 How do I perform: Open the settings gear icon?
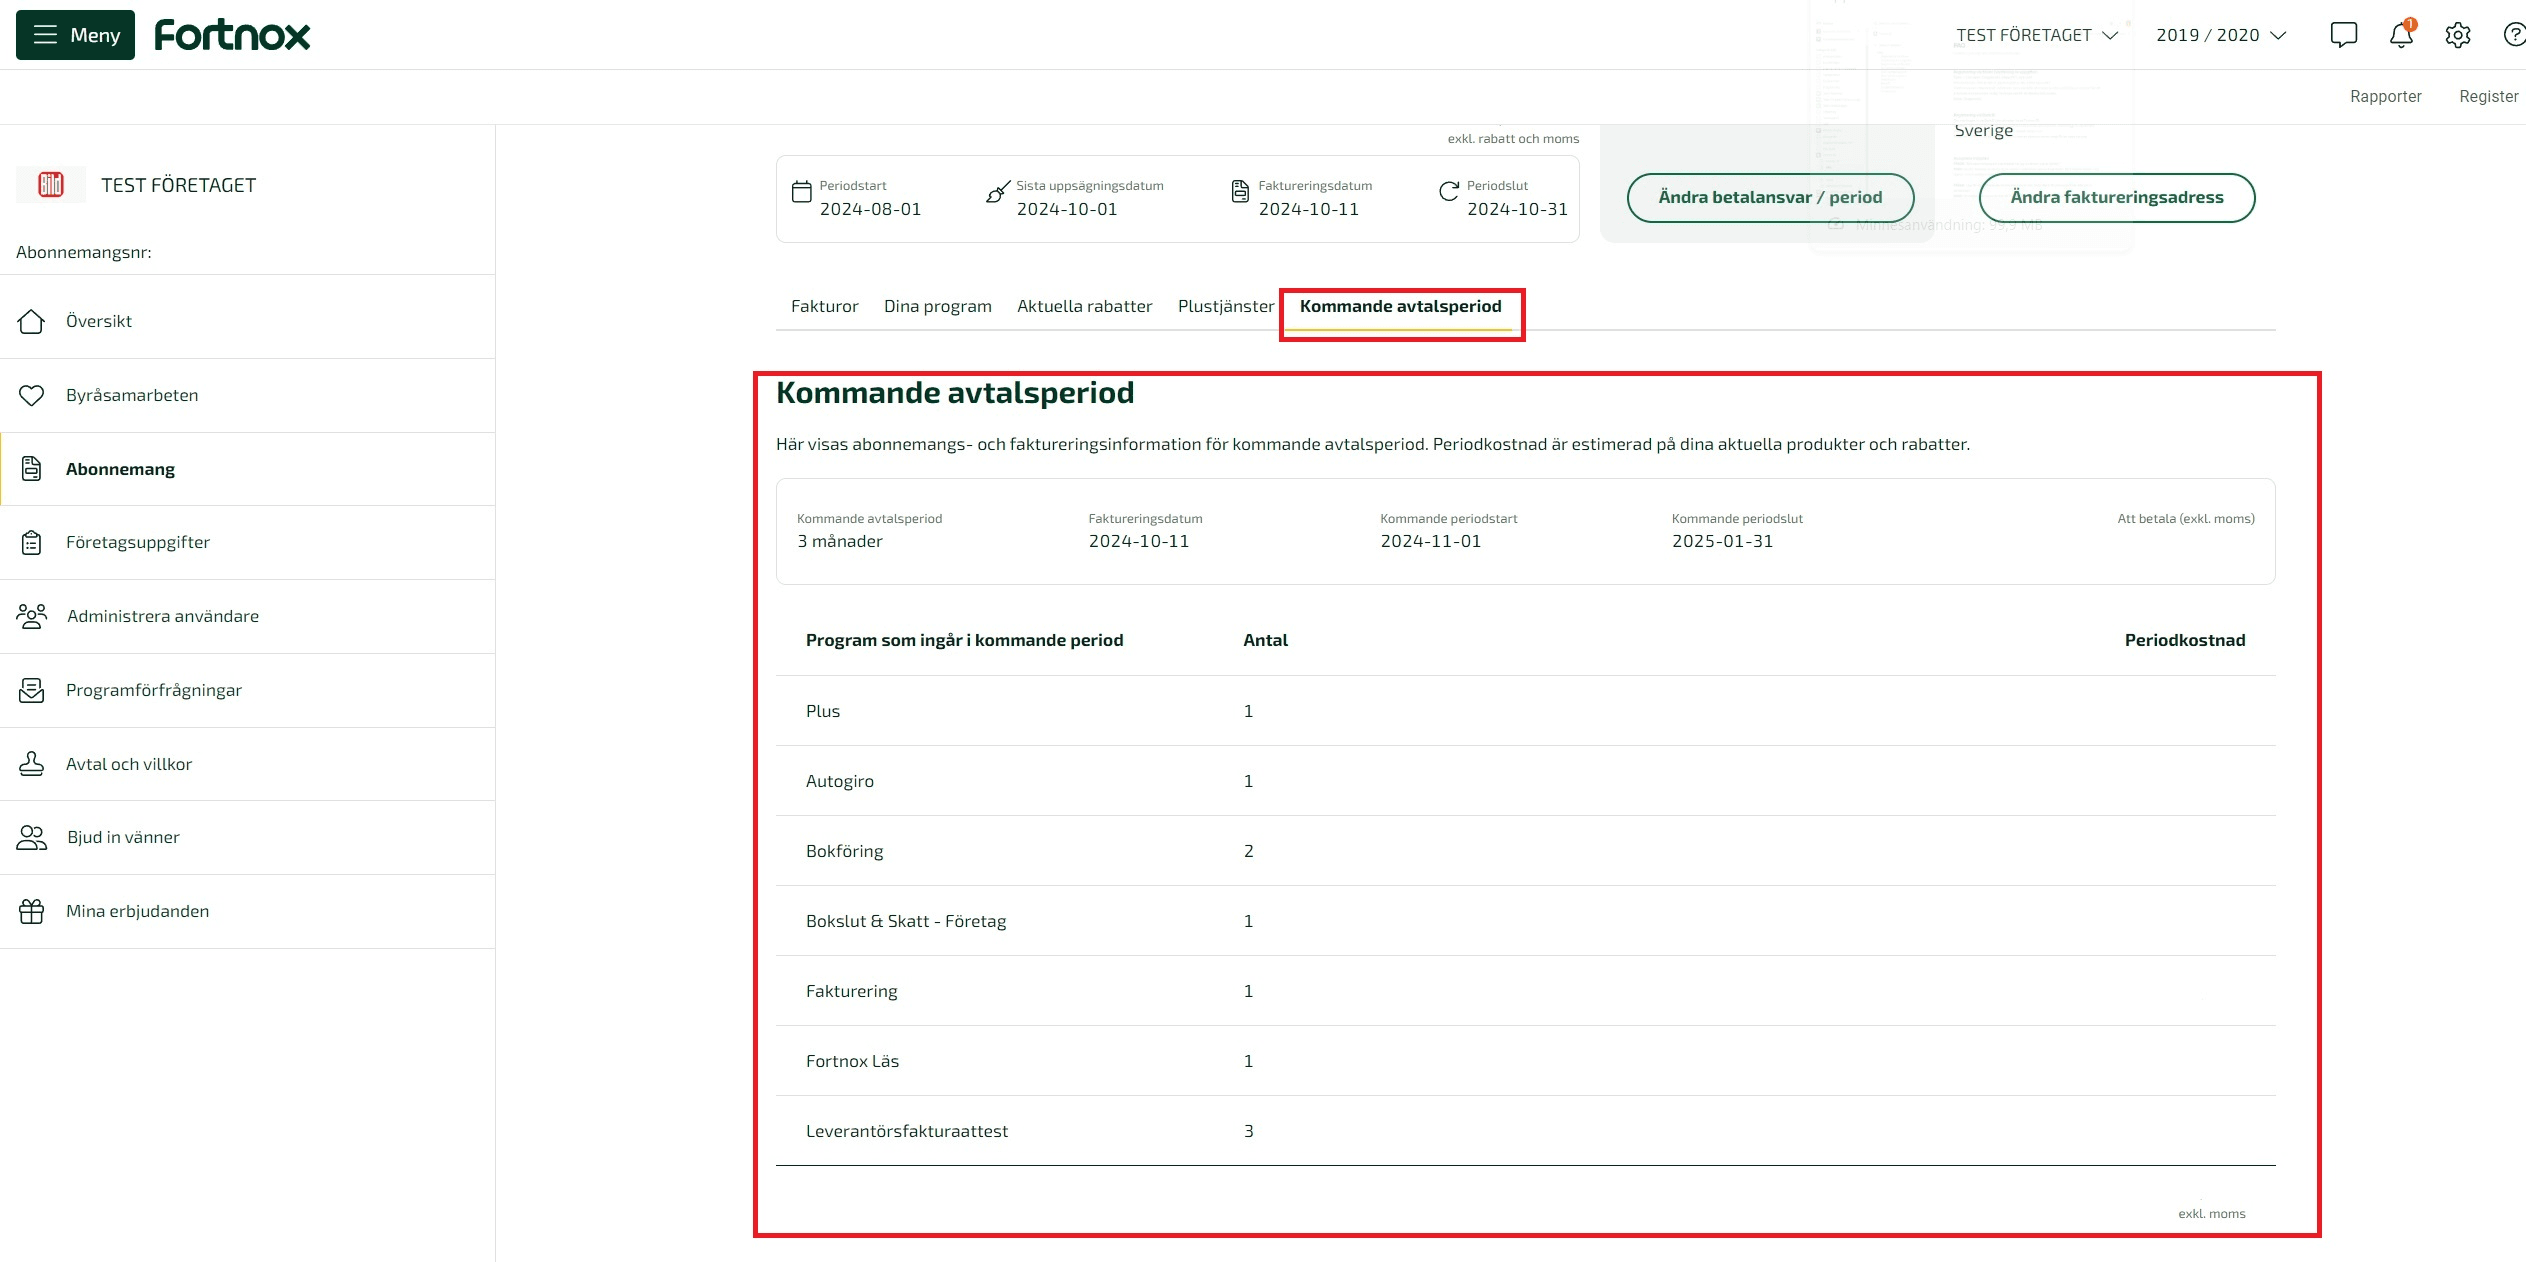coord(2458,35)
